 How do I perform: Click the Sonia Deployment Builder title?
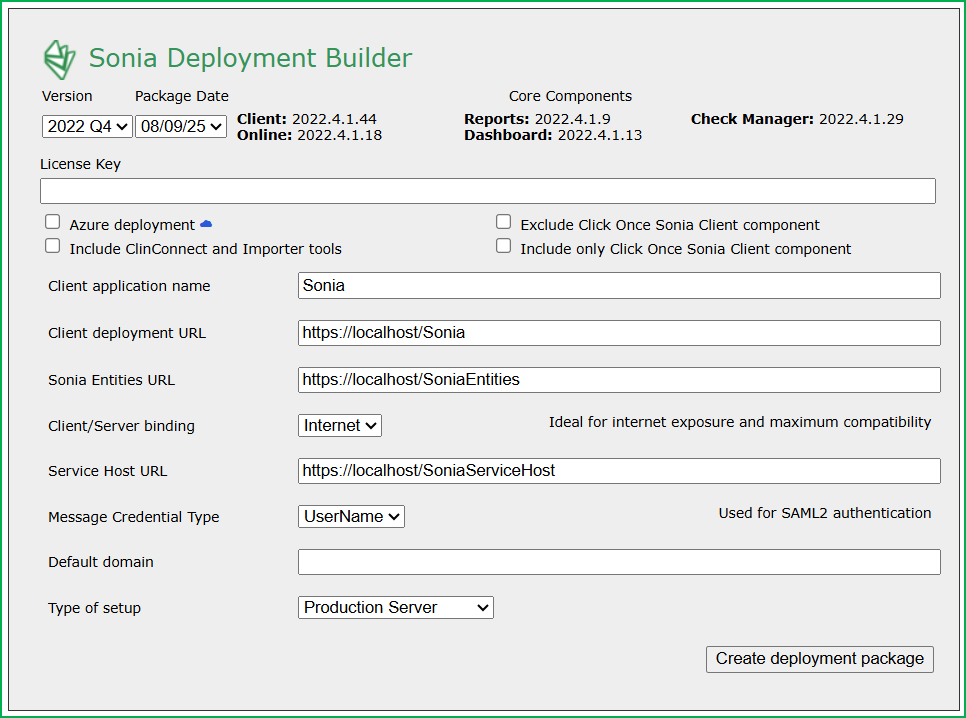(250, 59)
